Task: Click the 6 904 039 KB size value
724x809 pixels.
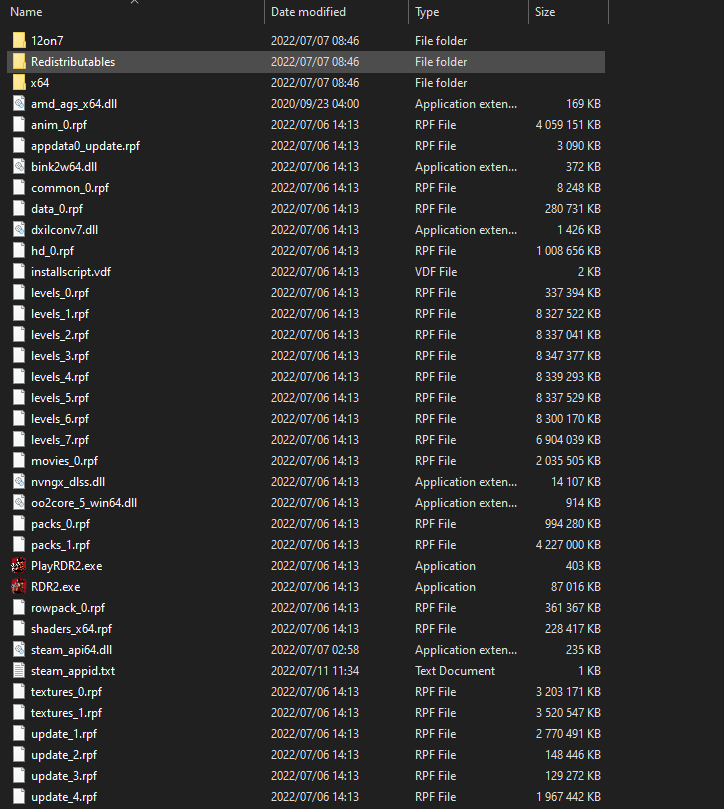Action: click(568, 440)
